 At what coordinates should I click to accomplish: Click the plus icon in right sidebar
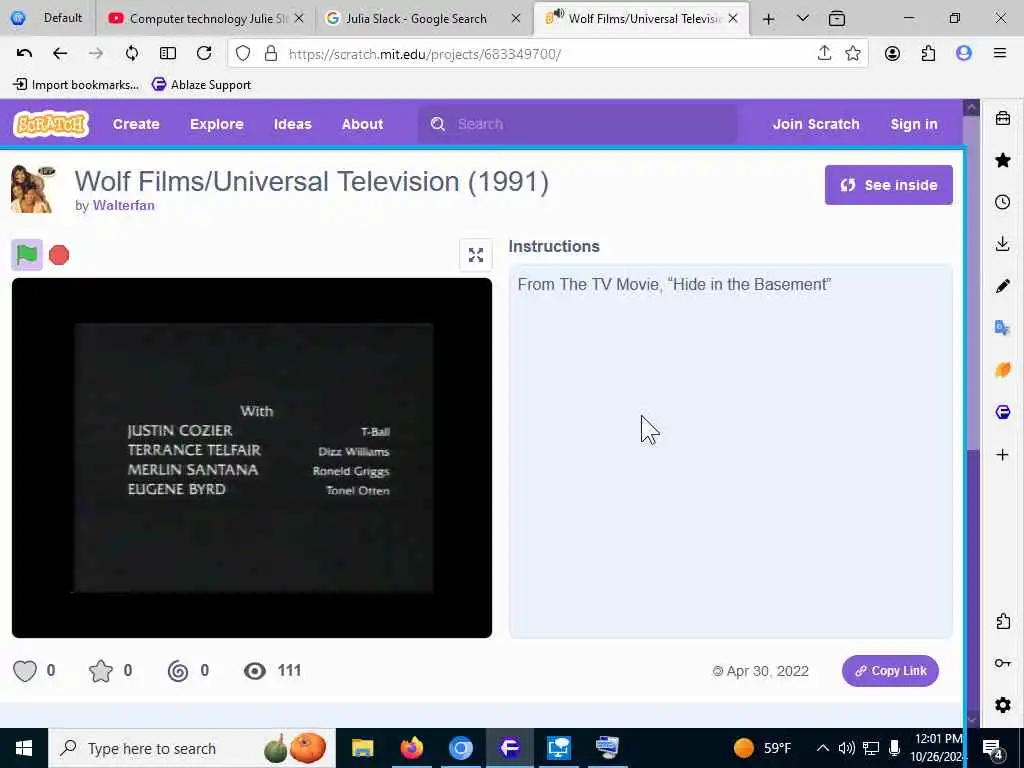coord(1002,455)
